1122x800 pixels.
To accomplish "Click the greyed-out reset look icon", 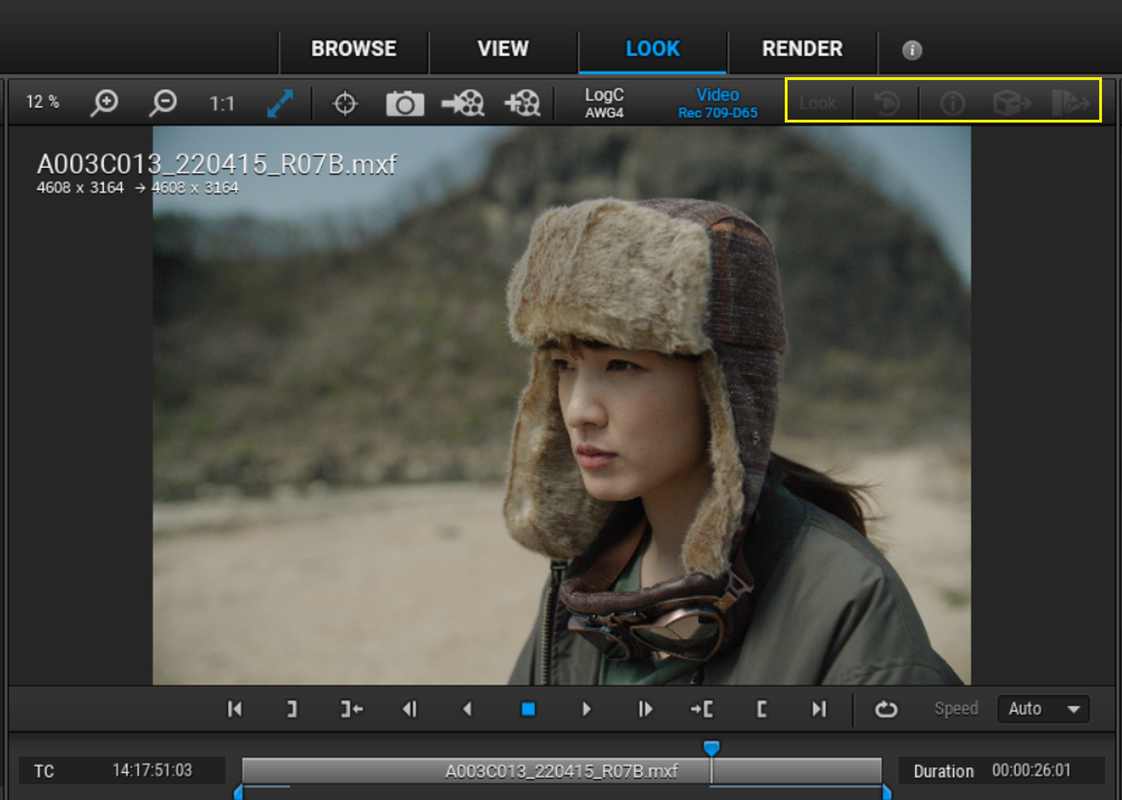I will point(887,103).
